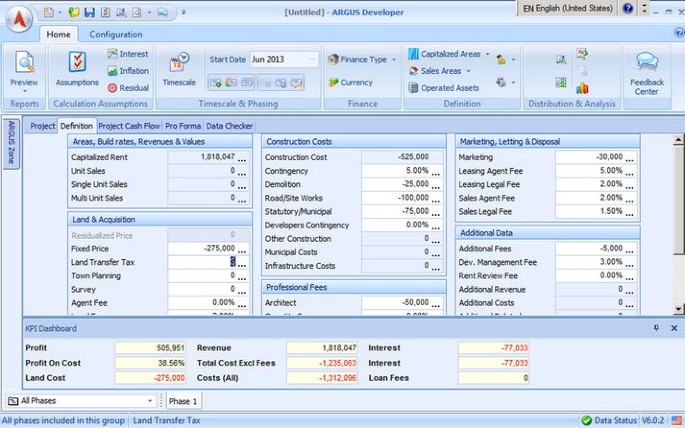This screenshot has height=428, width=685.
Task: Click the Preview reports icon
Action: (24, 67)
